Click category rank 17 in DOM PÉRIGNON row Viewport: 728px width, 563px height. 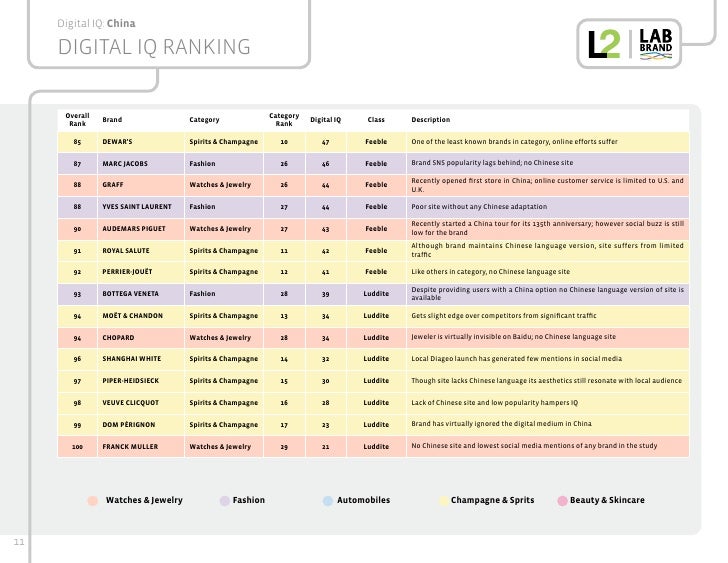pos(284,425)
